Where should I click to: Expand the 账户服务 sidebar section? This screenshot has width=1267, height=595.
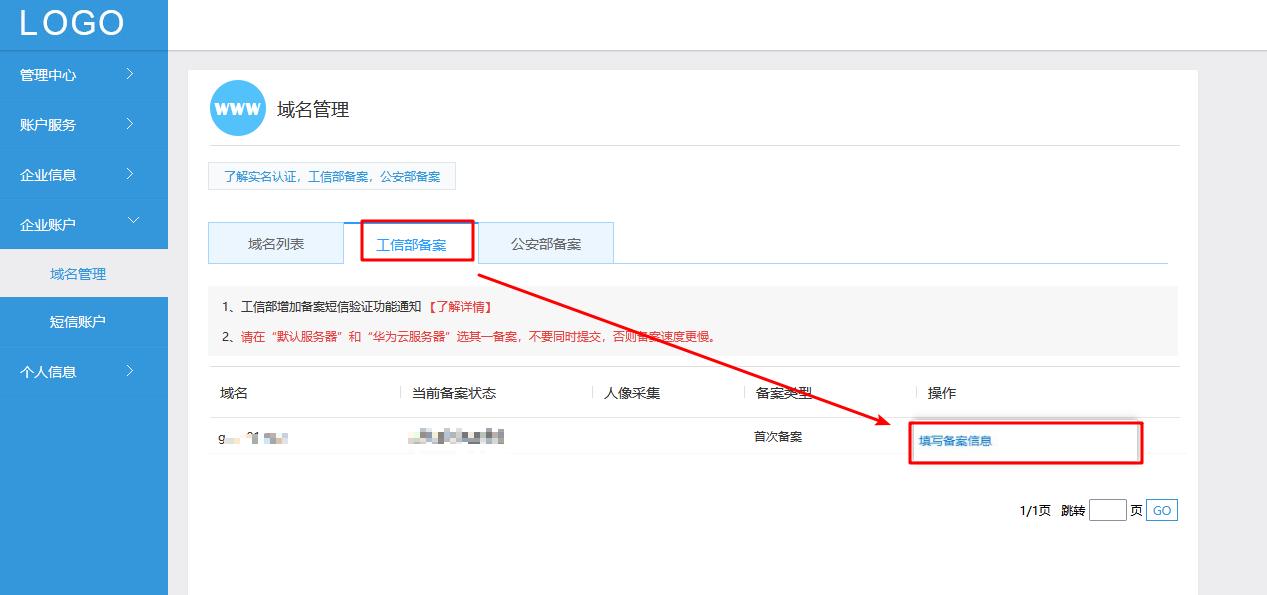click(x=62, y=124)
